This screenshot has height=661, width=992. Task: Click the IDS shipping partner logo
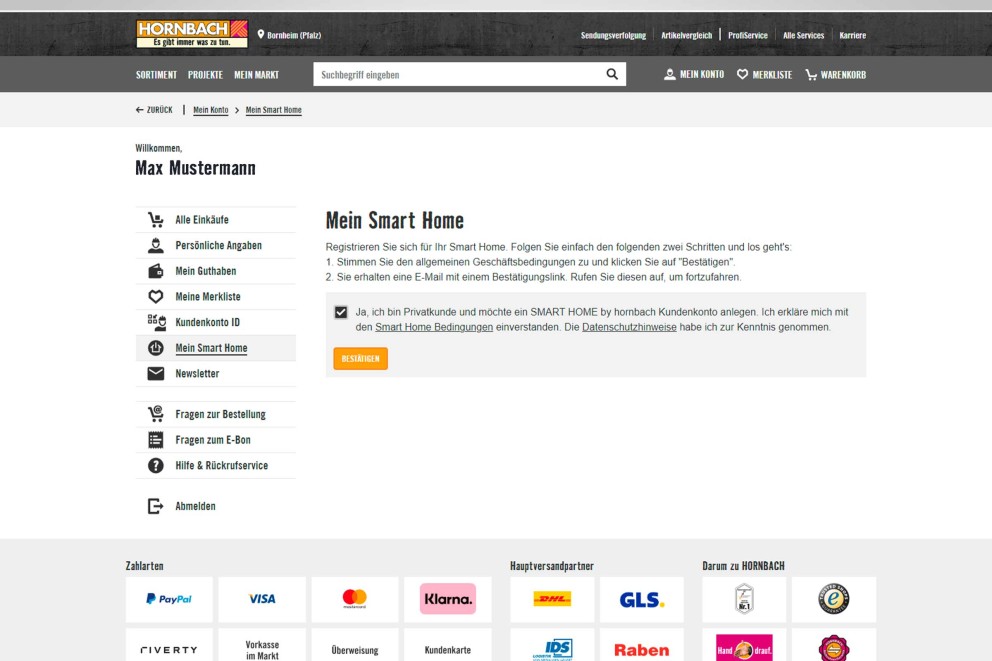[552, 649]
